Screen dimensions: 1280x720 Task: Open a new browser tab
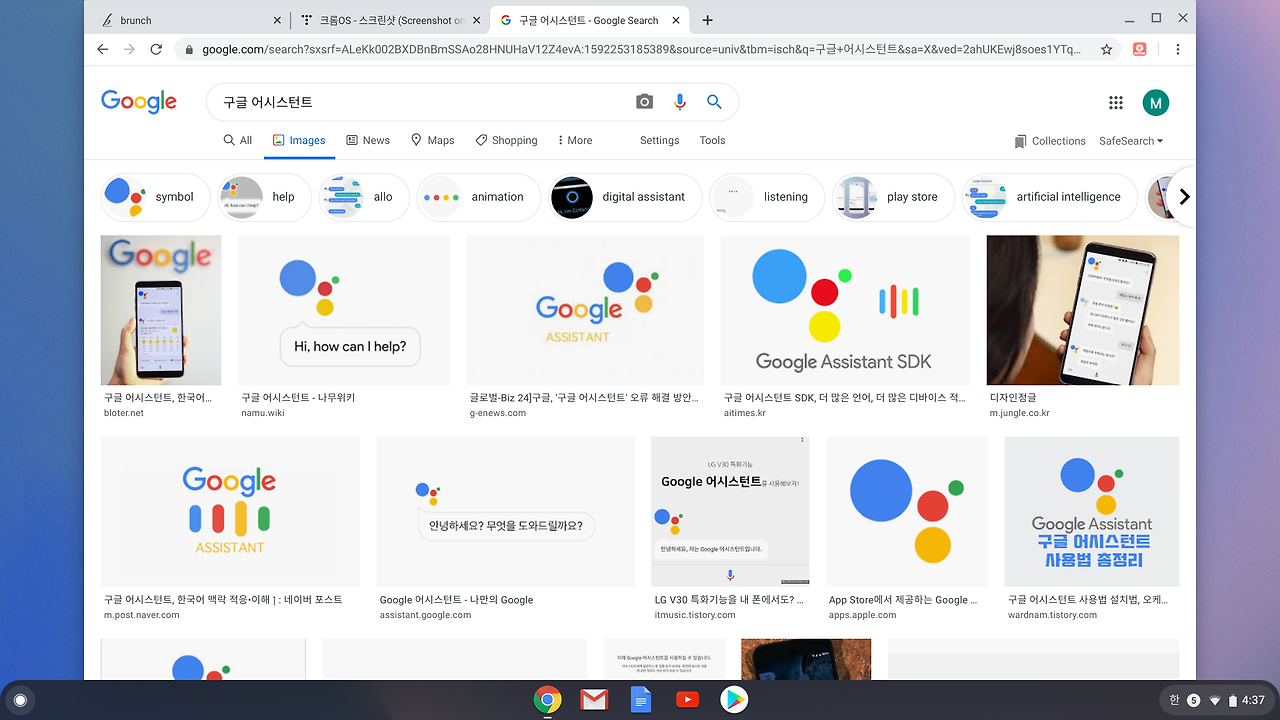[x=708, y=20]
